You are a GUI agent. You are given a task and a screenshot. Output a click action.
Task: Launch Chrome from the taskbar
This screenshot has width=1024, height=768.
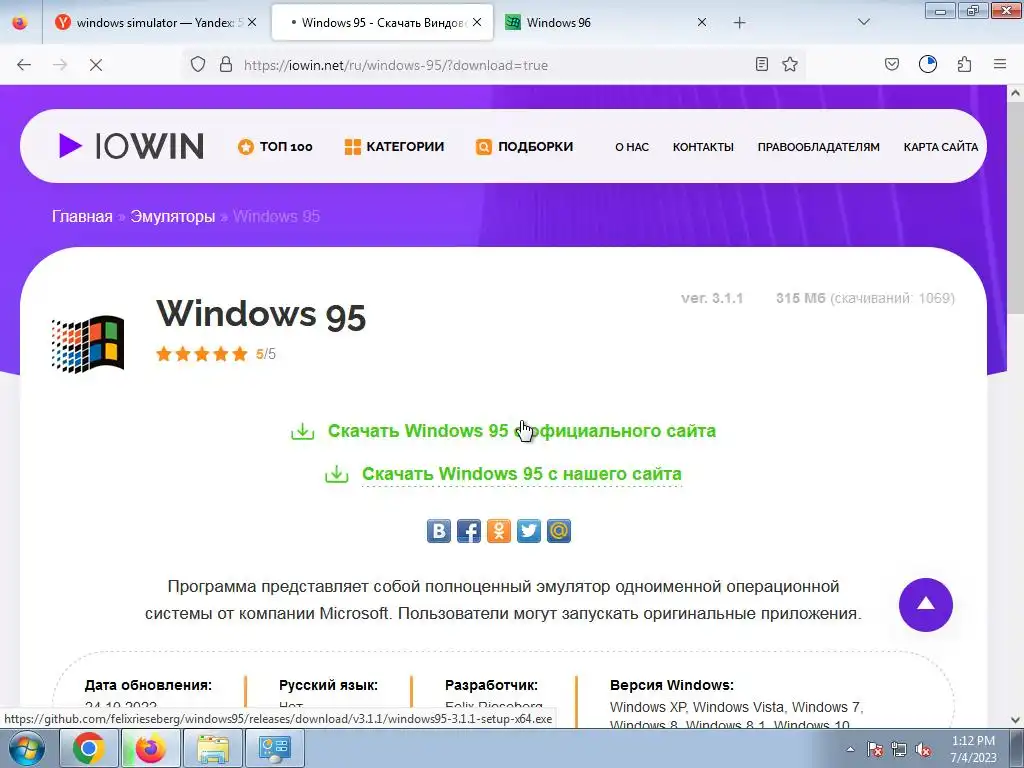[x=88, y=748]
